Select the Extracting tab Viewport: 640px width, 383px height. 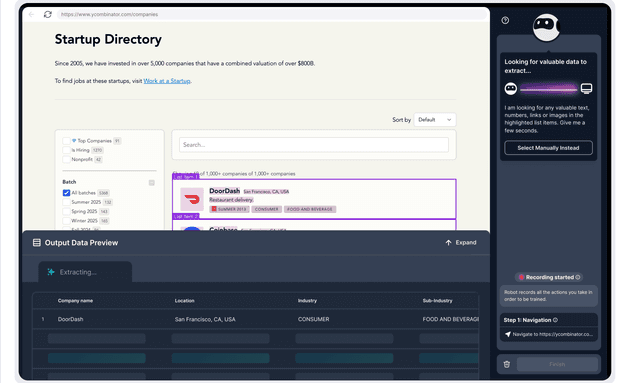[85, 272]
